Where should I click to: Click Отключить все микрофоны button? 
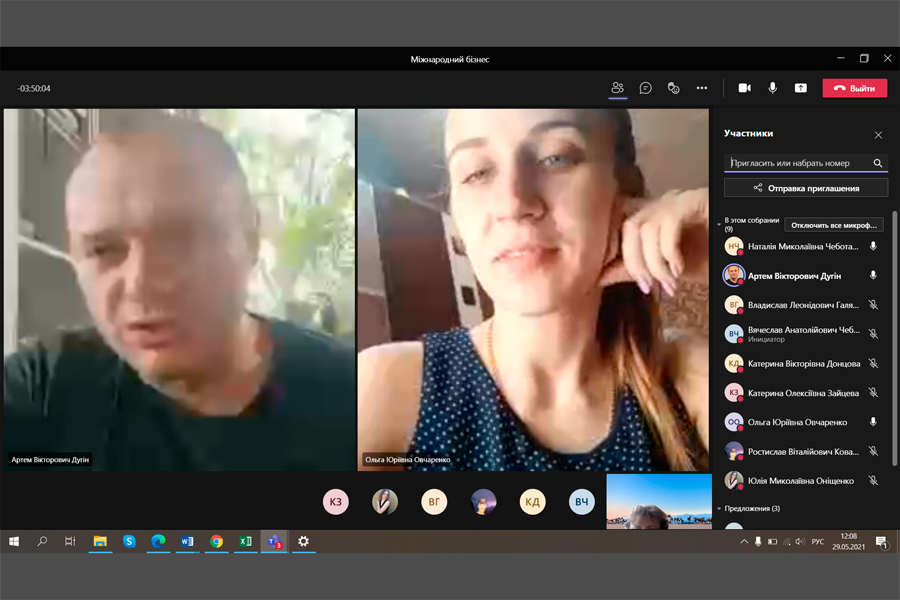(x=834, y=225)
